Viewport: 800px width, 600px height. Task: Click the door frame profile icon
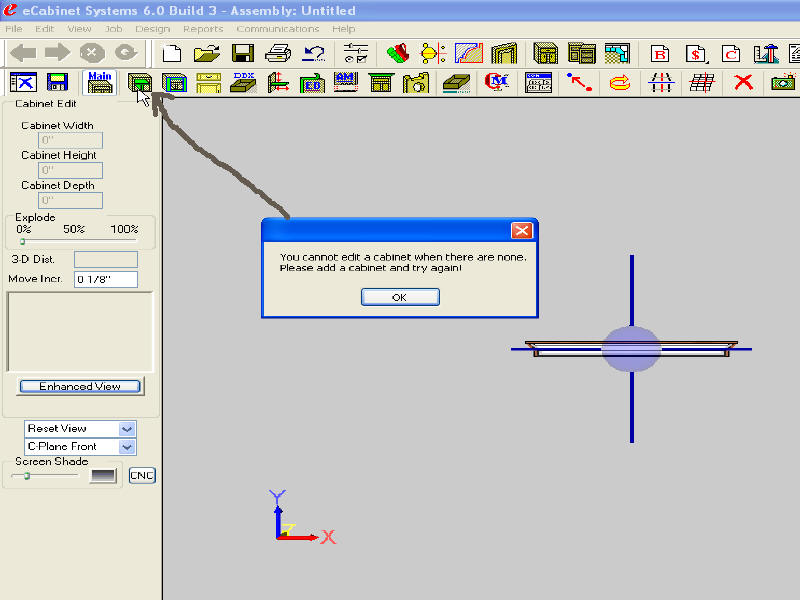[504, 53]
